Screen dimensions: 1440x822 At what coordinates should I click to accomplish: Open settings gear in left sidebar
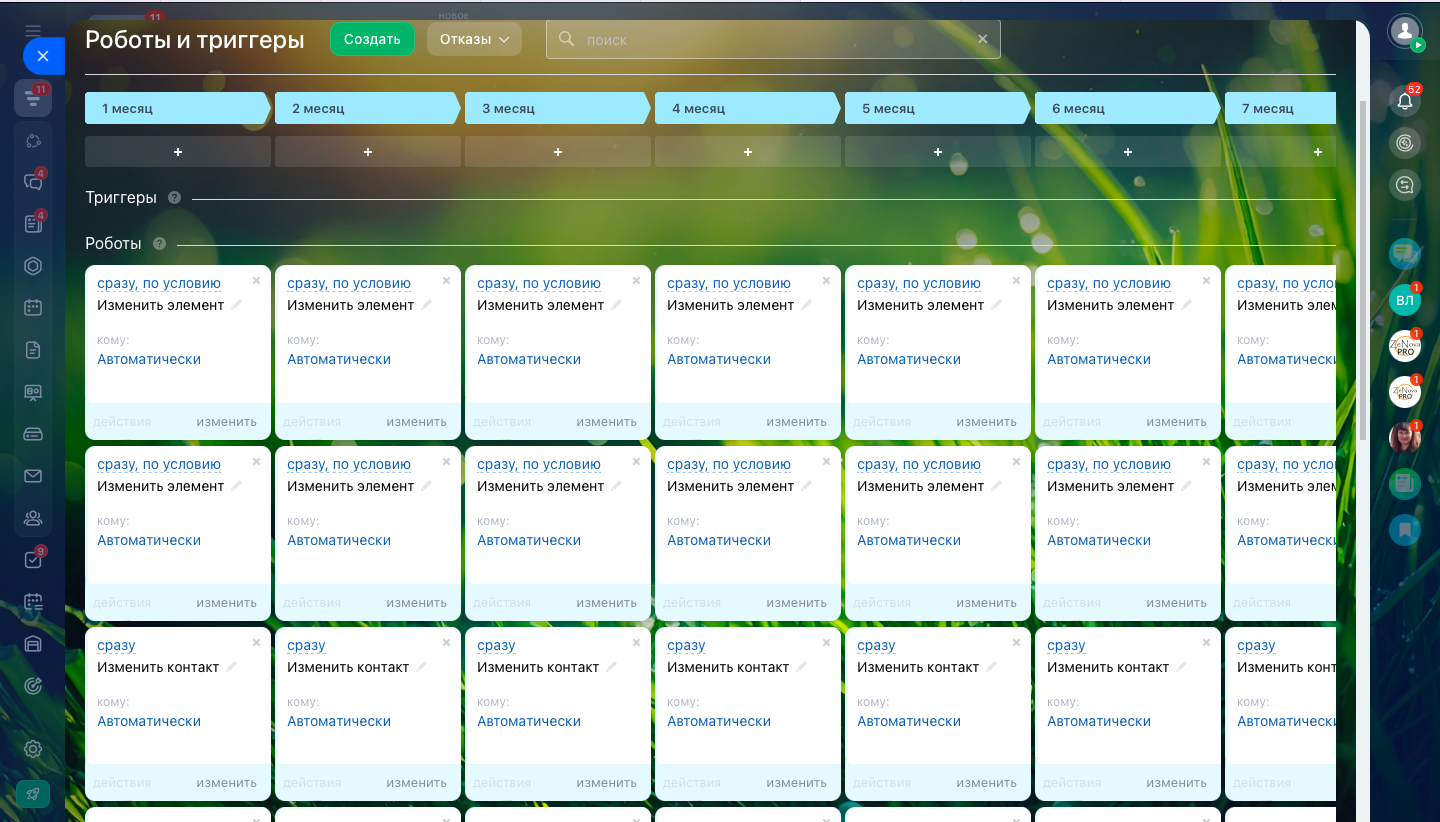tap(33, 749)
